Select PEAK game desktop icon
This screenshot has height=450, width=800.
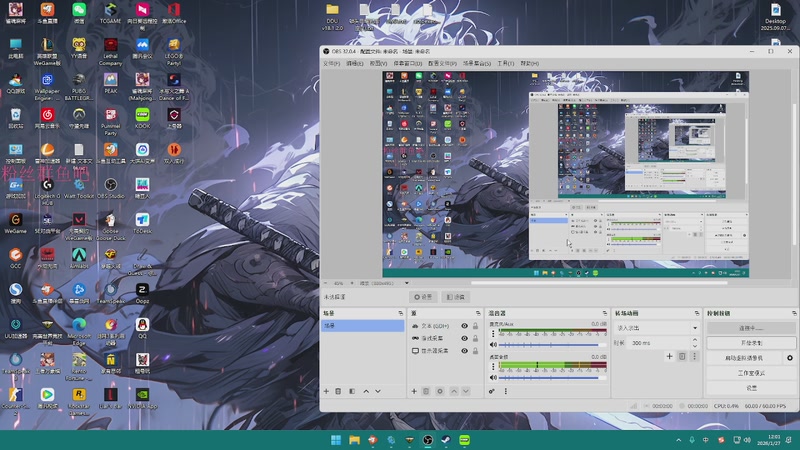(x=110, y=83)
